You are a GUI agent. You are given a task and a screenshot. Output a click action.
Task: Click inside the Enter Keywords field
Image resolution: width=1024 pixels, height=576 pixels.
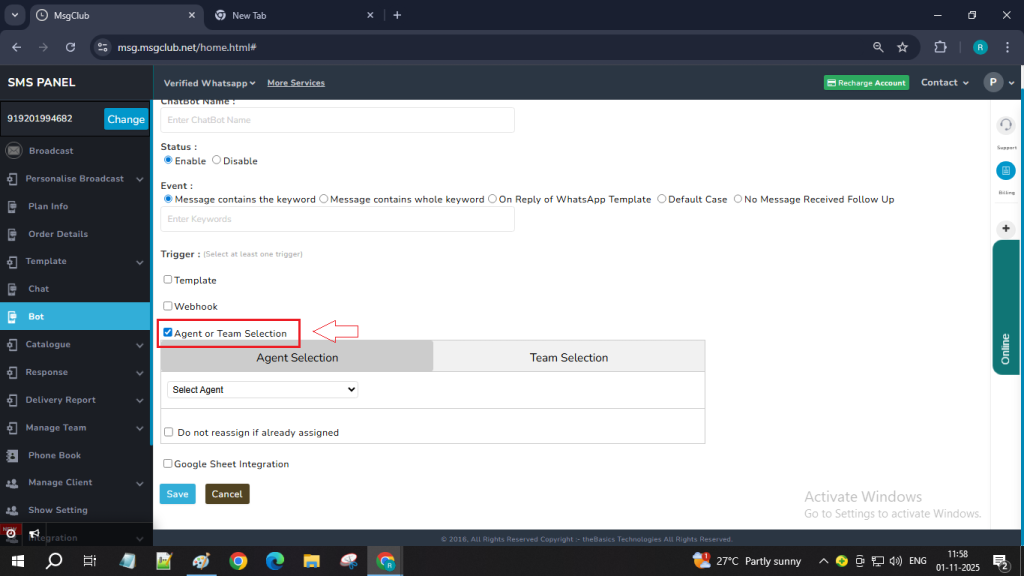click(337, 219)
